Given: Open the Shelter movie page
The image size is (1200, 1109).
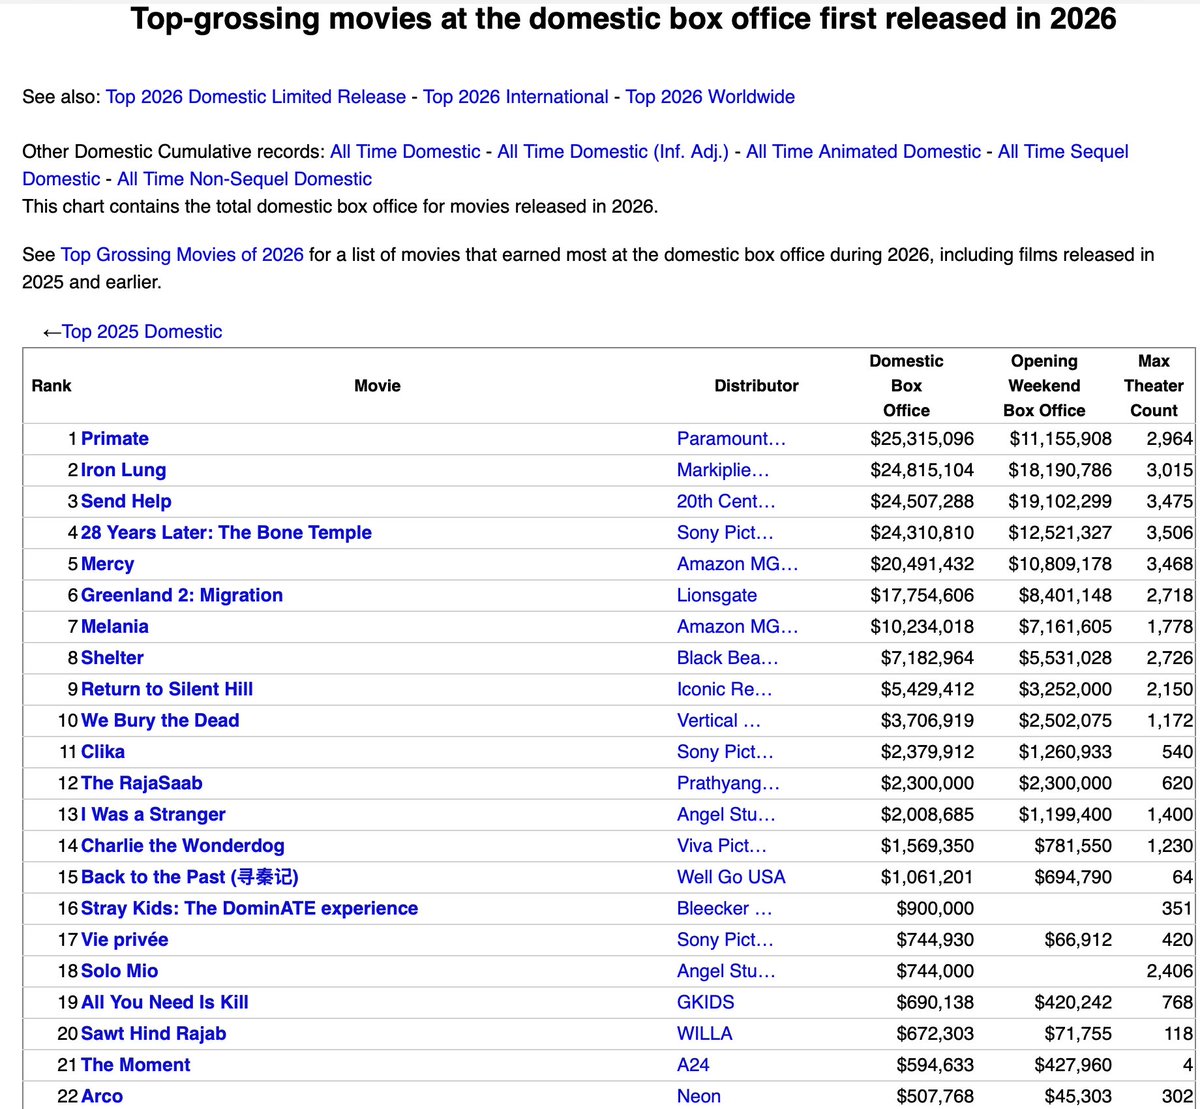Looking at the screenshot, I should [112, 658].
